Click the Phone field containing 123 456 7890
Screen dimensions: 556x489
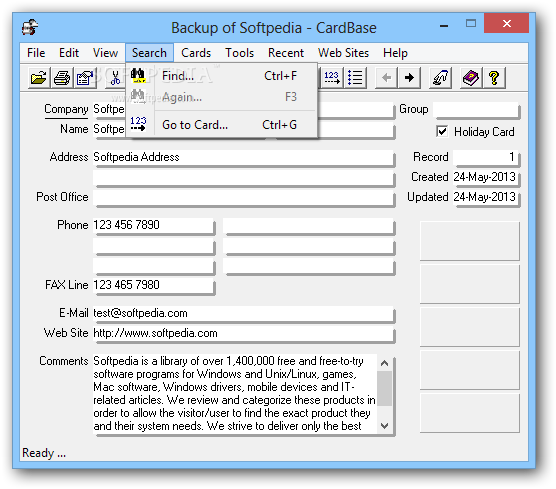pyautogui.click(x=154, y=225)
